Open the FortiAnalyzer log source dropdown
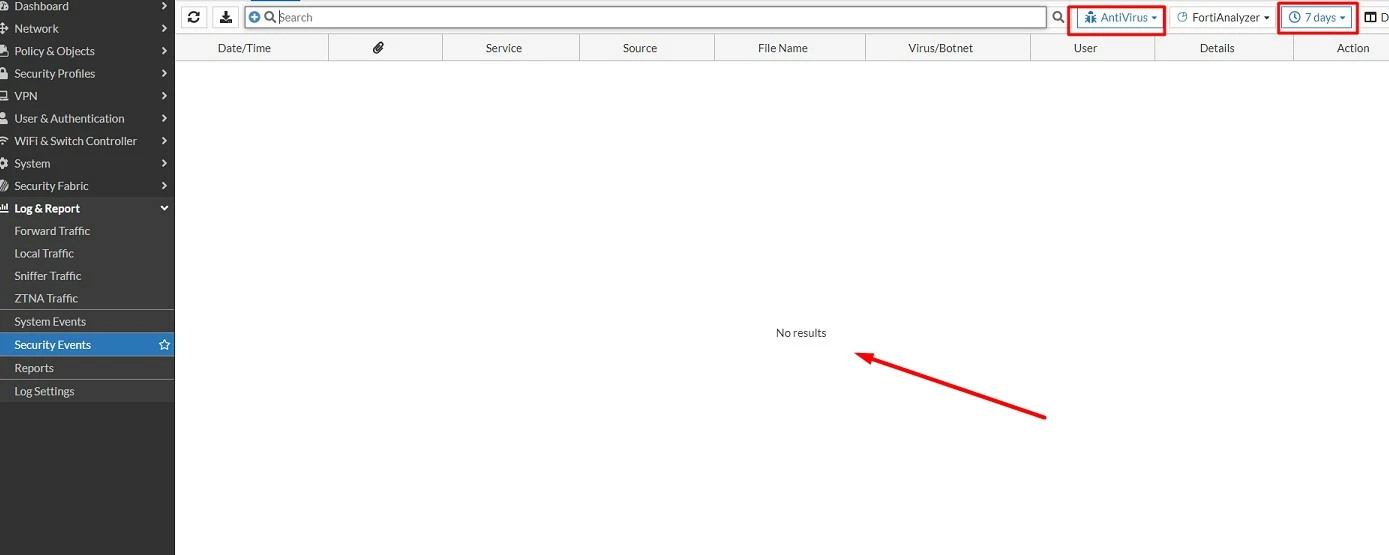The image size is (1389, 555). tap(1223, 18)
